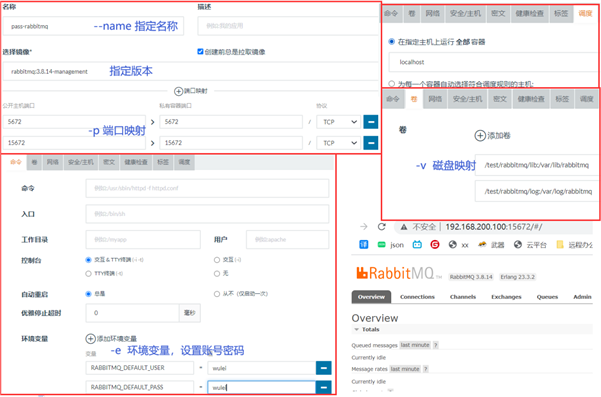The width and height of the screenshot is (601, 397).
Task: Open the xx globe bookmark
Action: (458, 245)
